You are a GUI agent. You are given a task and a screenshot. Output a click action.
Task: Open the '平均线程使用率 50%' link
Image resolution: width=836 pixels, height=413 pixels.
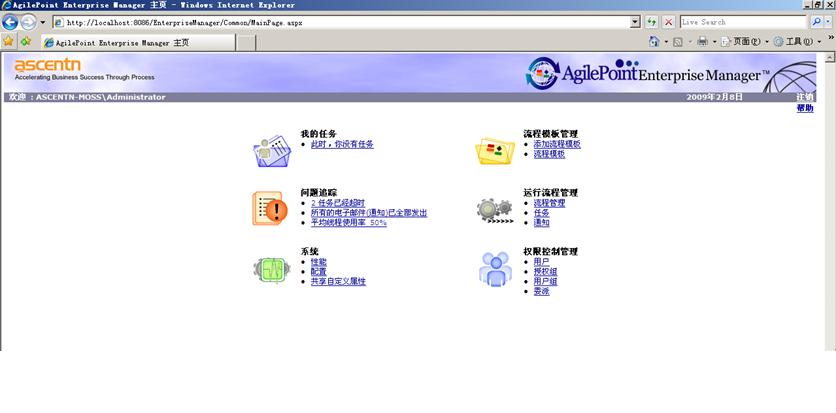349,223
